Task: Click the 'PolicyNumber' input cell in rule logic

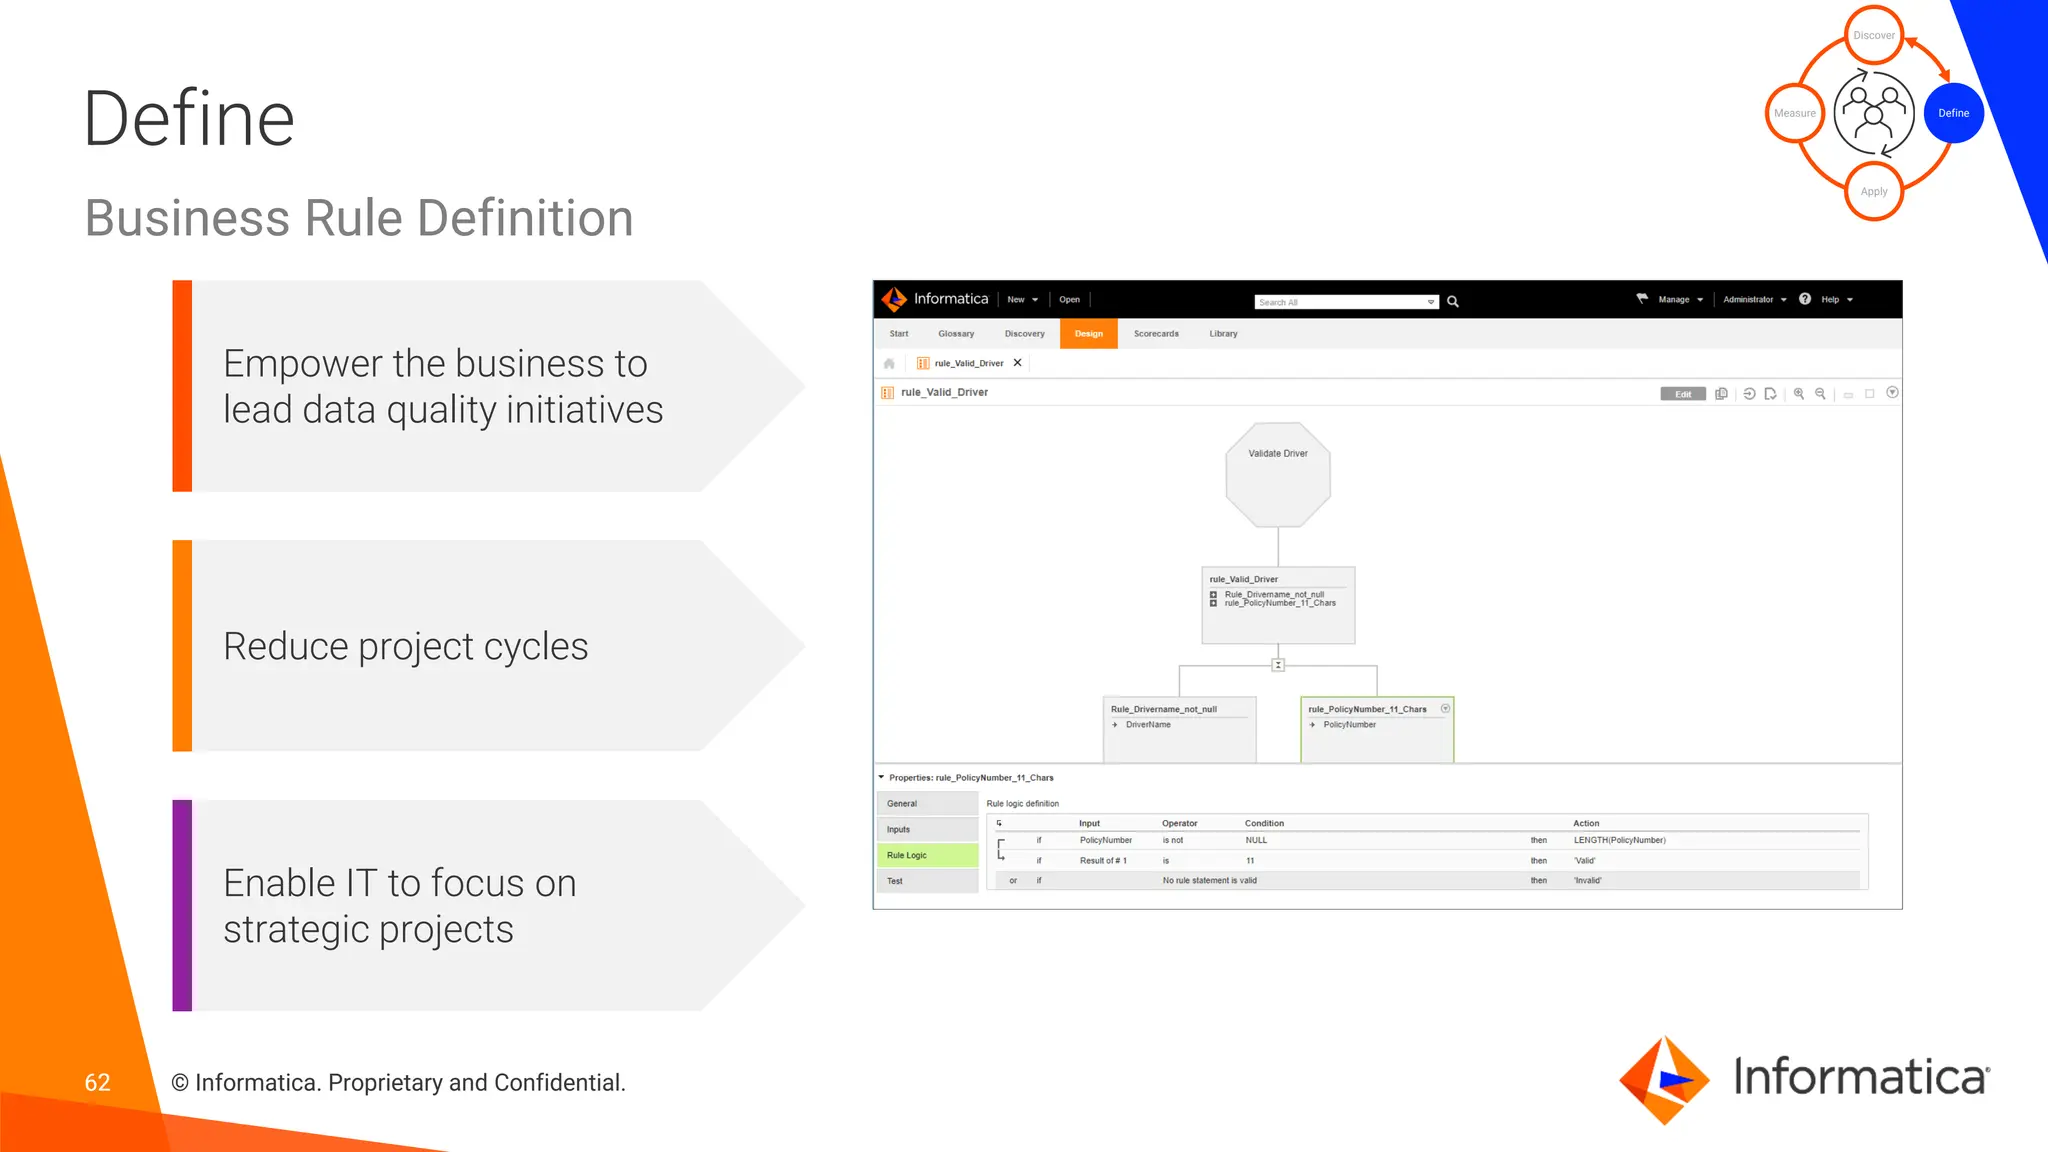Action: tap(1106, 840)
